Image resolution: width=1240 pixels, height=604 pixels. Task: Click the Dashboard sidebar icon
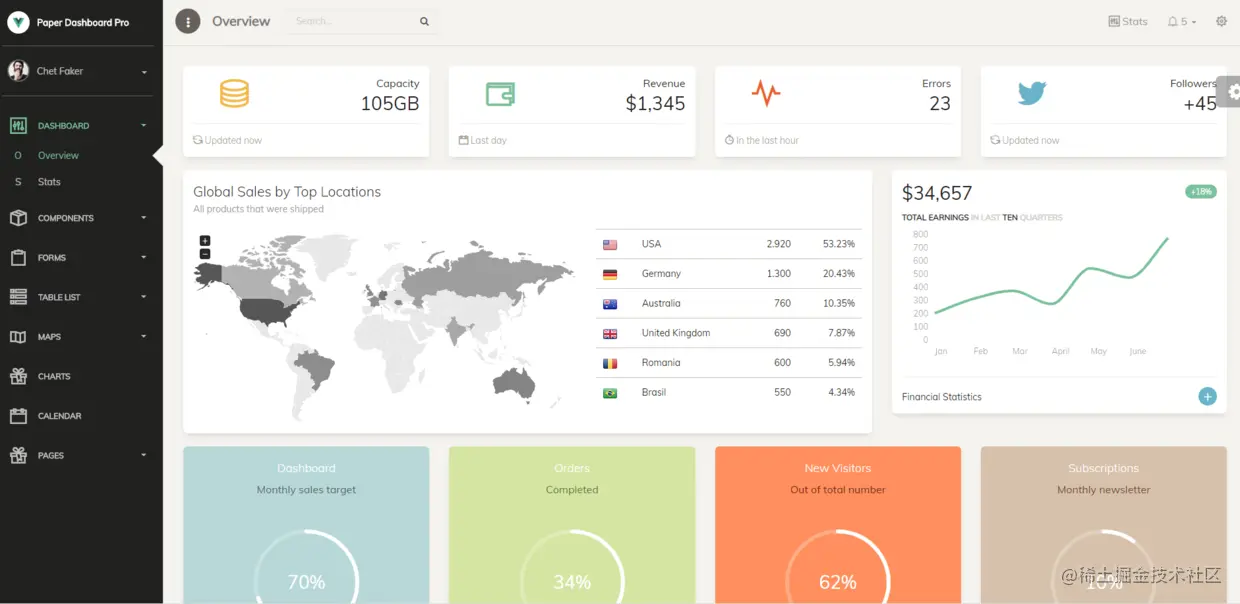18,126
